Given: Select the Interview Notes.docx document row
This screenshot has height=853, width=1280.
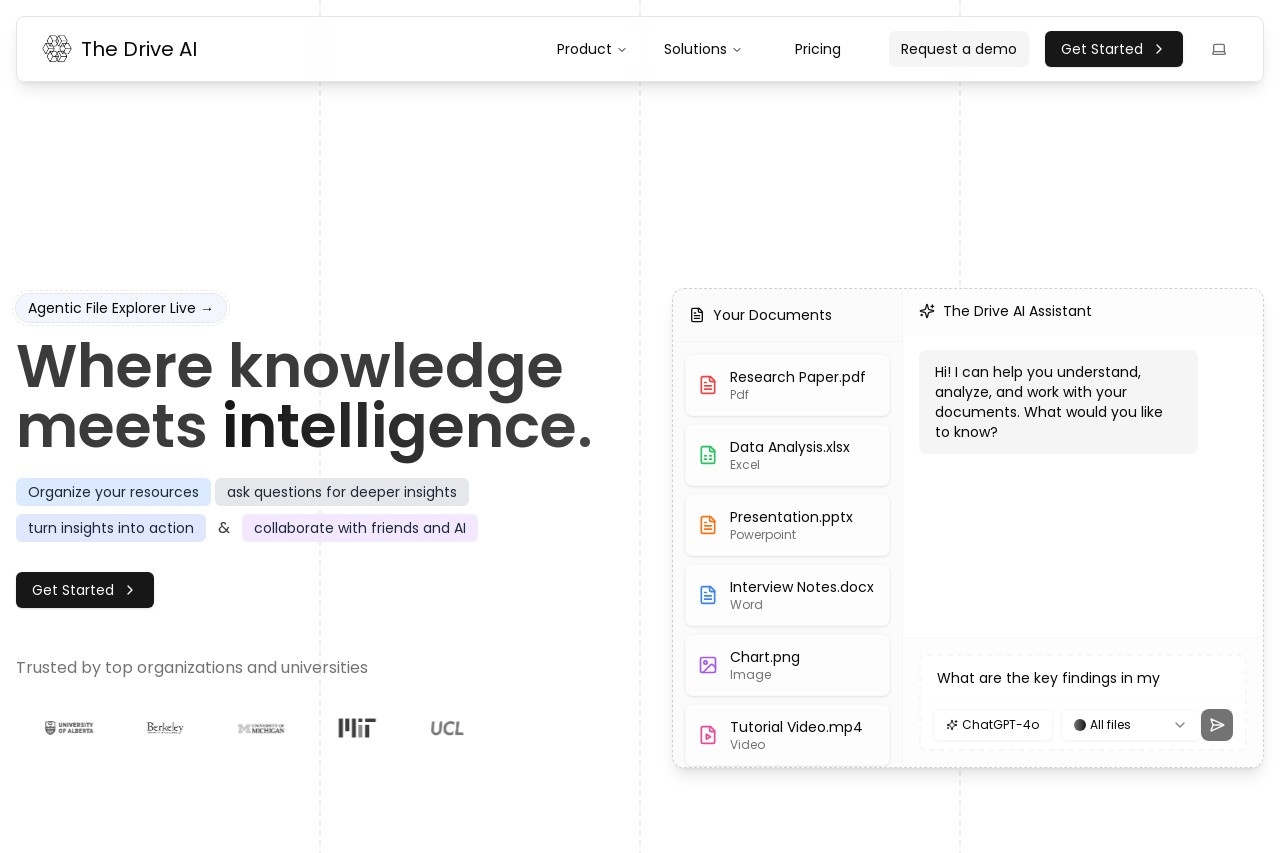Looking at the screenshot, I should click(787, 595).
